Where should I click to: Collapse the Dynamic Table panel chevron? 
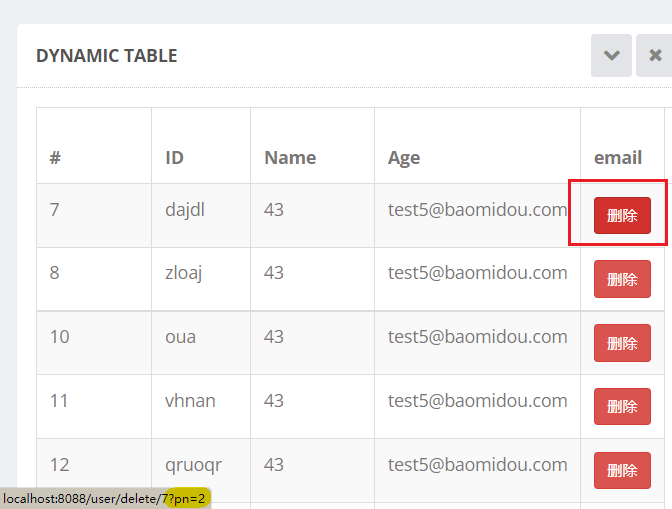[x=611, y=56]
